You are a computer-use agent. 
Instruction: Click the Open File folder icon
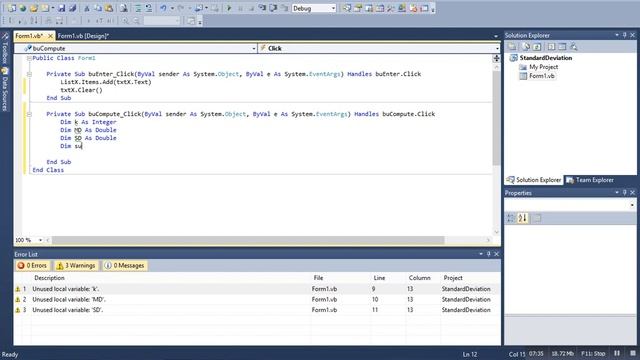point(33,8)
